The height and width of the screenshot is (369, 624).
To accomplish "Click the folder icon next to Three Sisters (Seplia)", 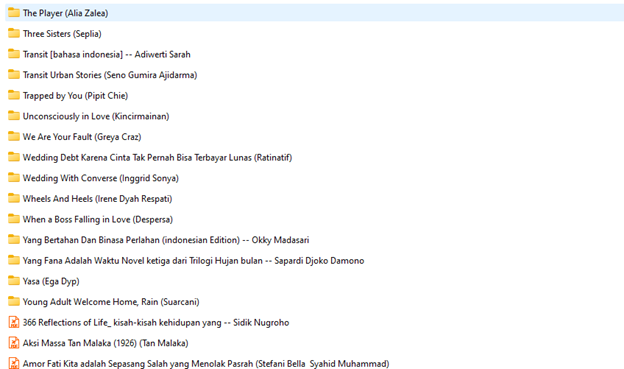I will pos(14,33).
